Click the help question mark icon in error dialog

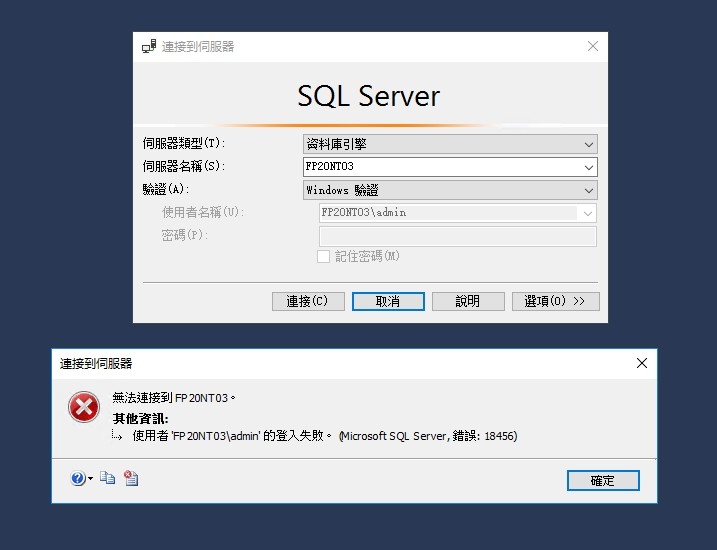pyautogui.click(x=78, y=478)
